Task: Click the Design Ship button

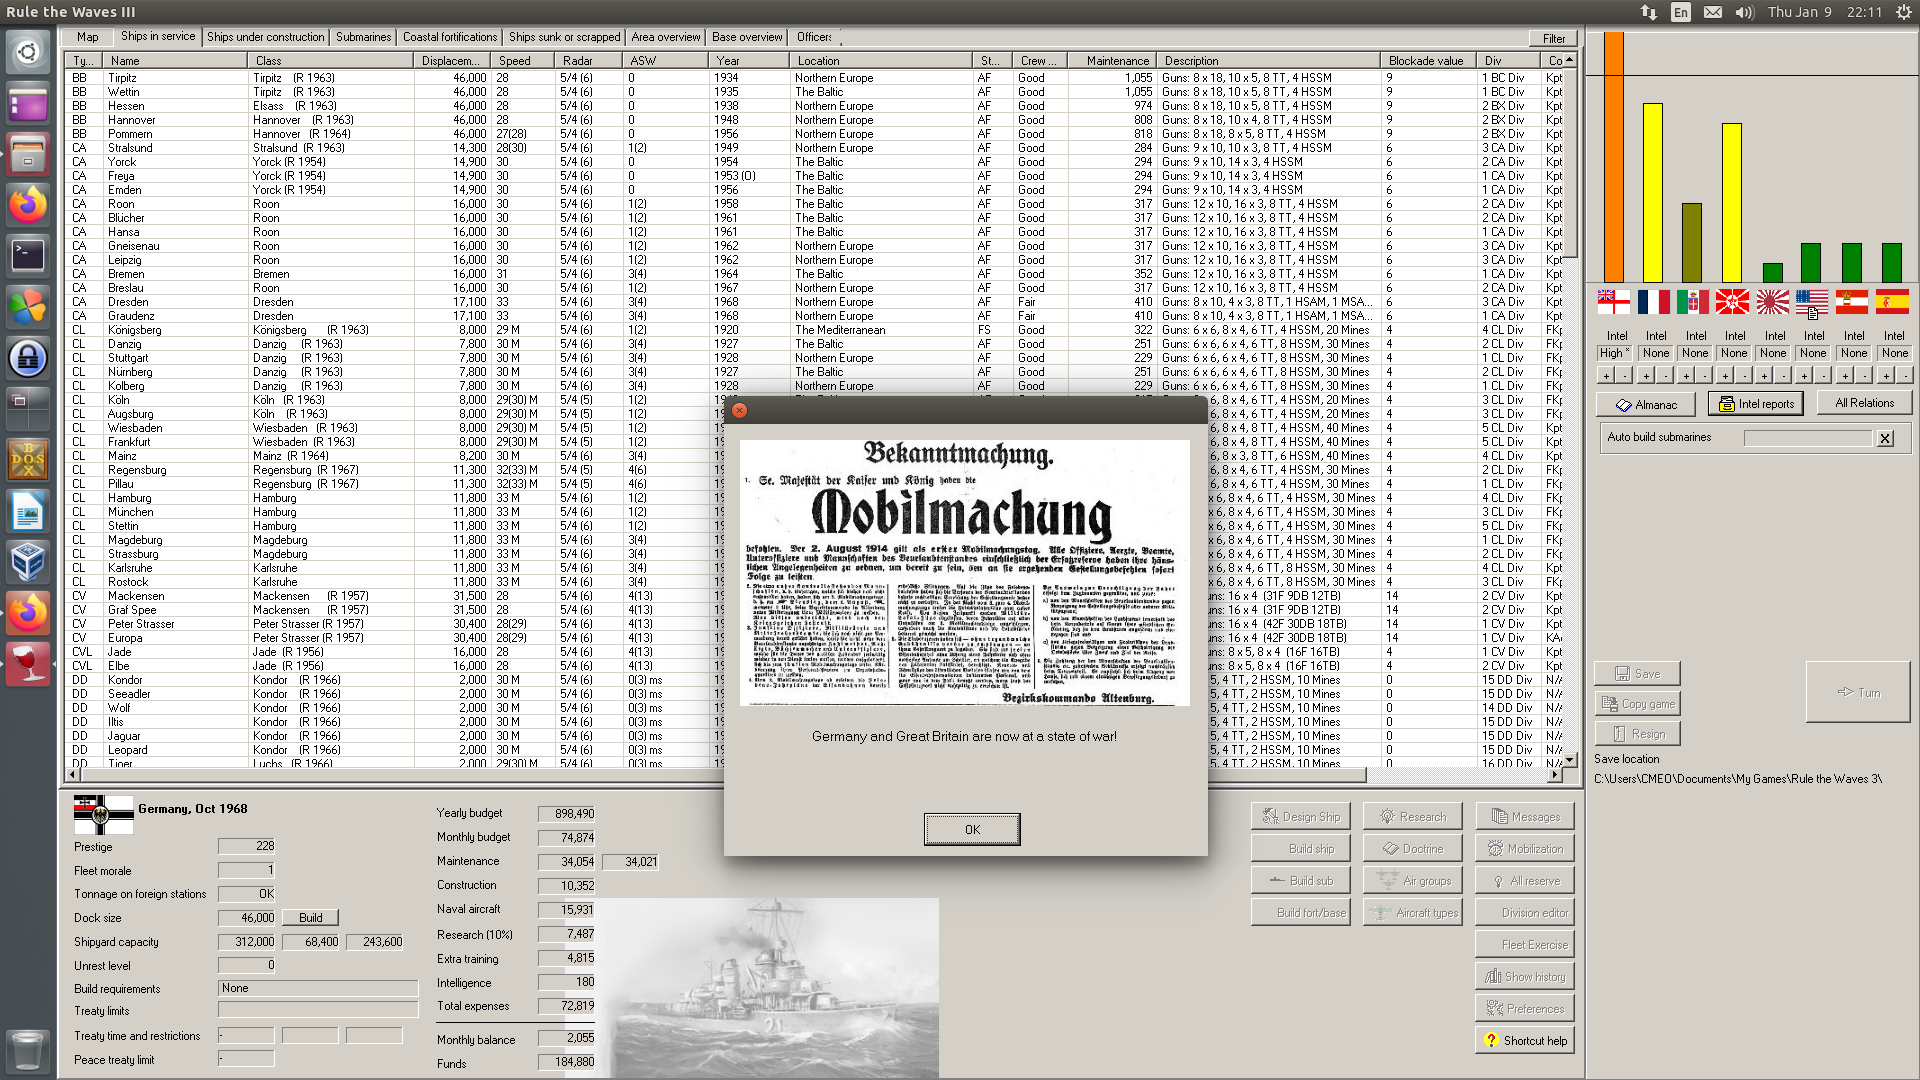Action: [x=1301, y=817]
